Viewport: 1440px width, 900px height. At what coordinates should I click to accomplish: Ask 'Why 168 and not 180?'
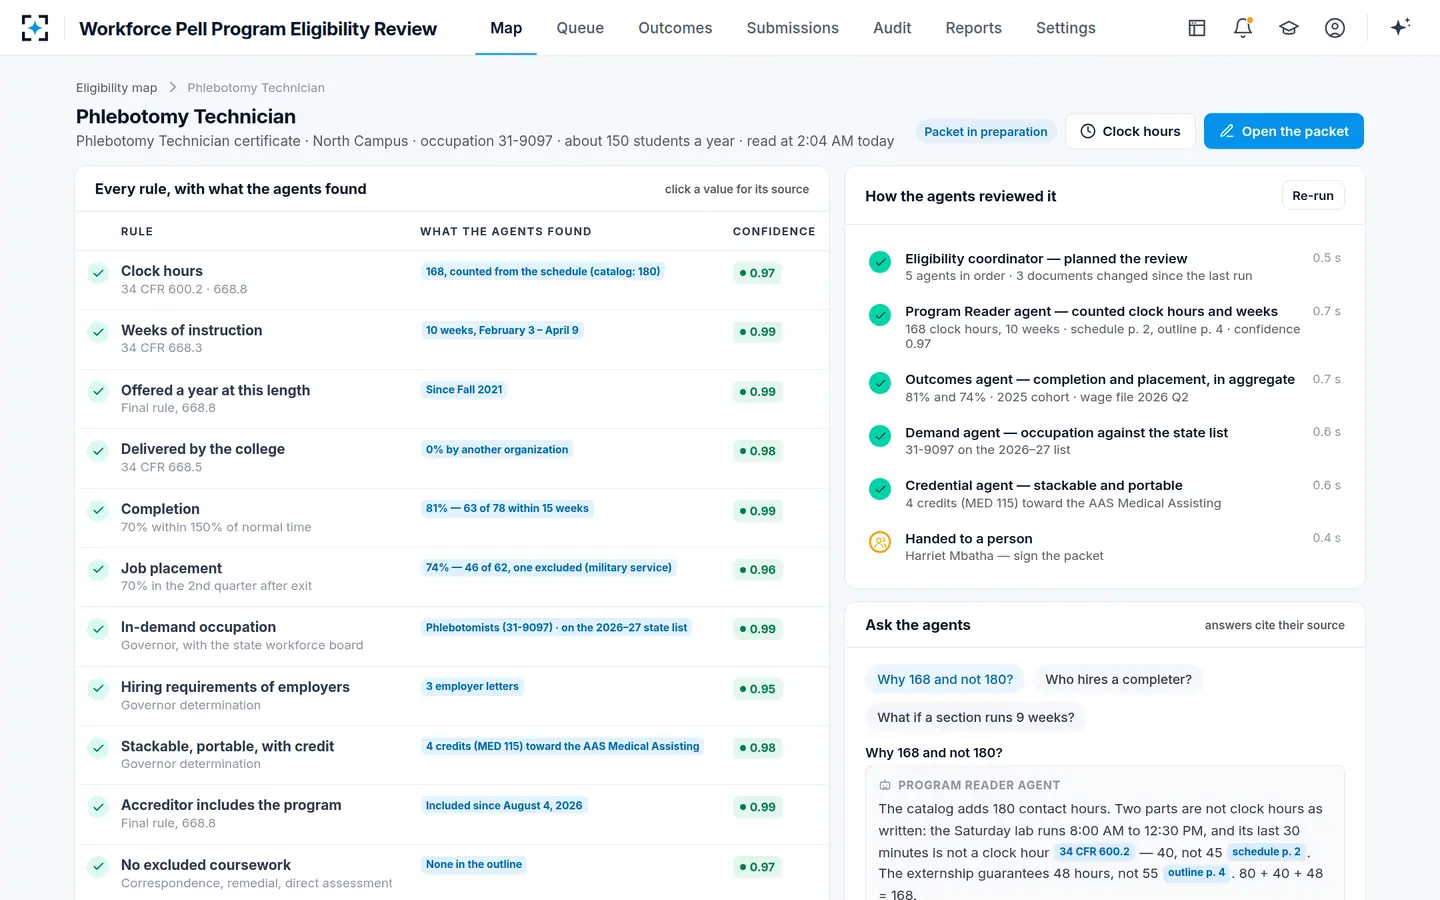[945, 679]
